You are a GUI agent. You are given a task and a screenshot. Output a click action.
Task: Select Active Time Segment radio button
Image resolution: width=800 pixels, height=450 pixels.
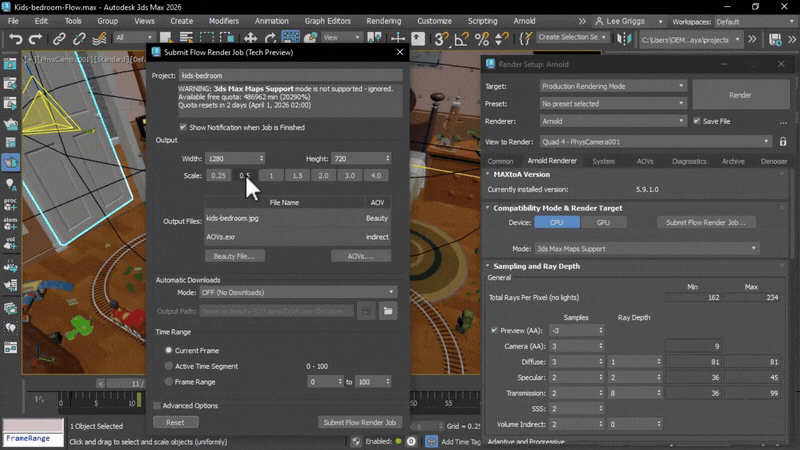(x=168, y=366)
